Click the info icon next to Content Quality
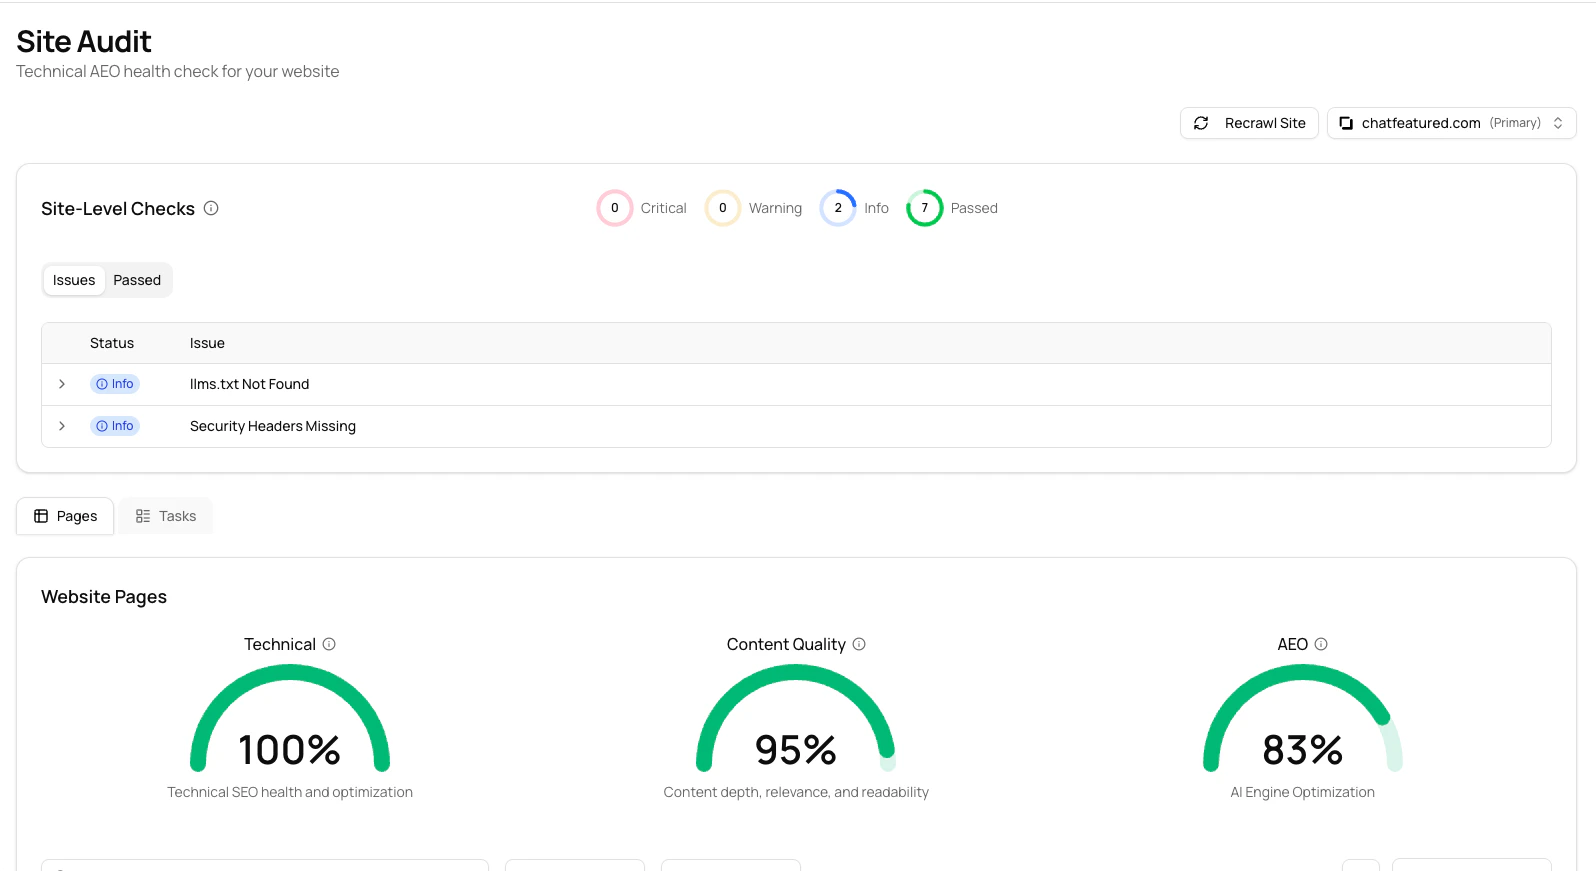This screenshot has width=1596, height=871. 859,644
